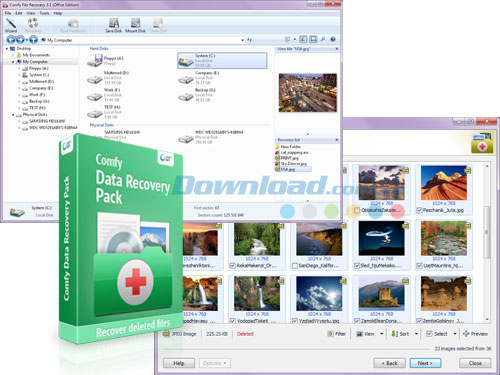Viewport: 500px width, 375px height.
Task: Launch the Wizard tool in toolbar
Action: 11,25
